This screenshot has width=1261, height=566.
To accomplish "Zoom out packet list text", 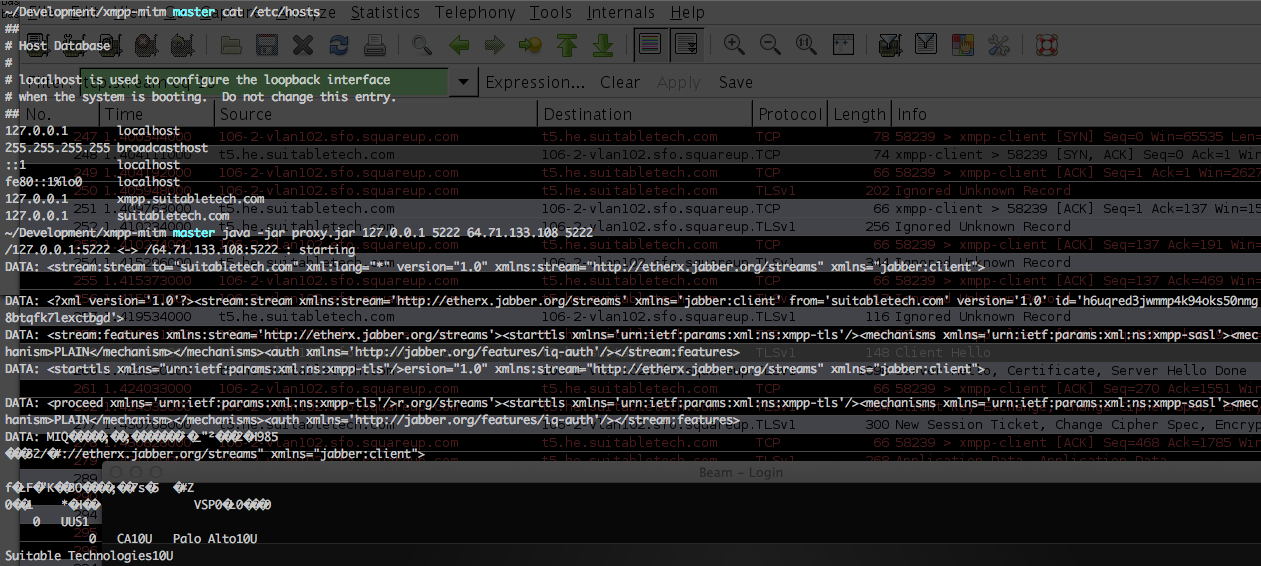I will tap(770, 45).
